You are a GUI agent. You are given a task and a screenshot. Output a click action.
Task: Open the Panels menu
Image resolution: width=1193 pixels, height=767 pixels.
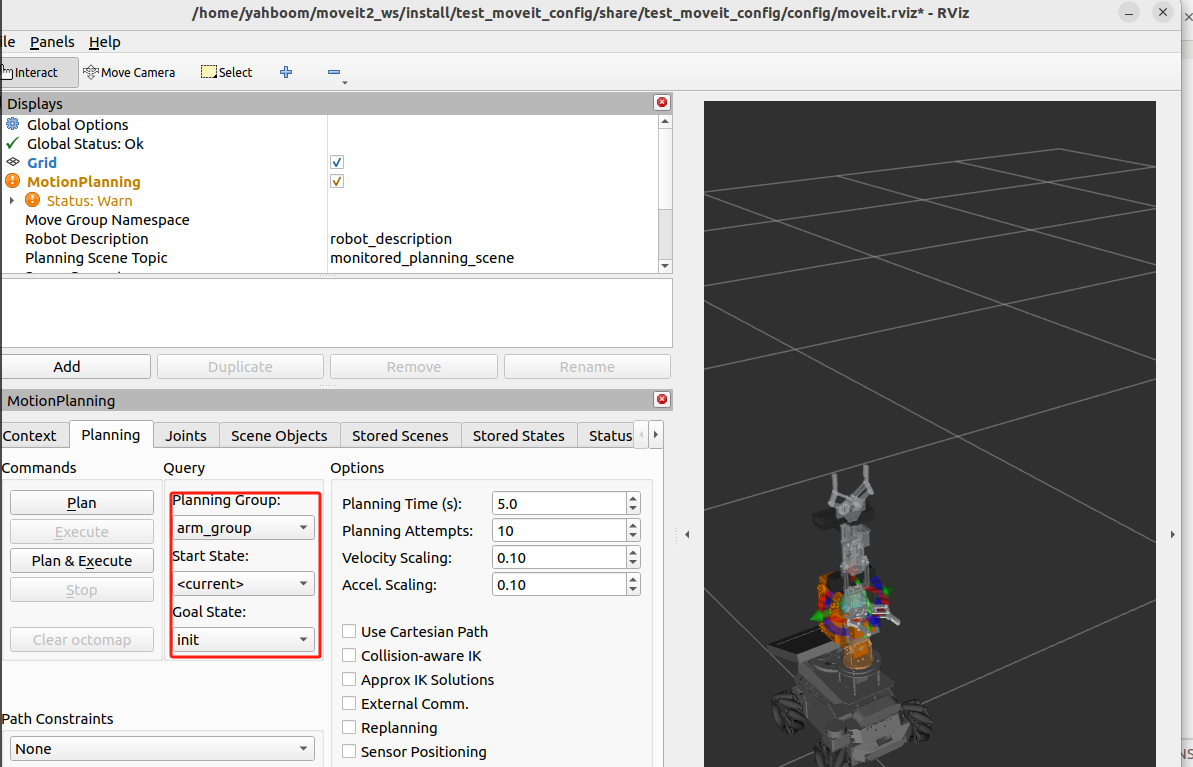(52, 42)
